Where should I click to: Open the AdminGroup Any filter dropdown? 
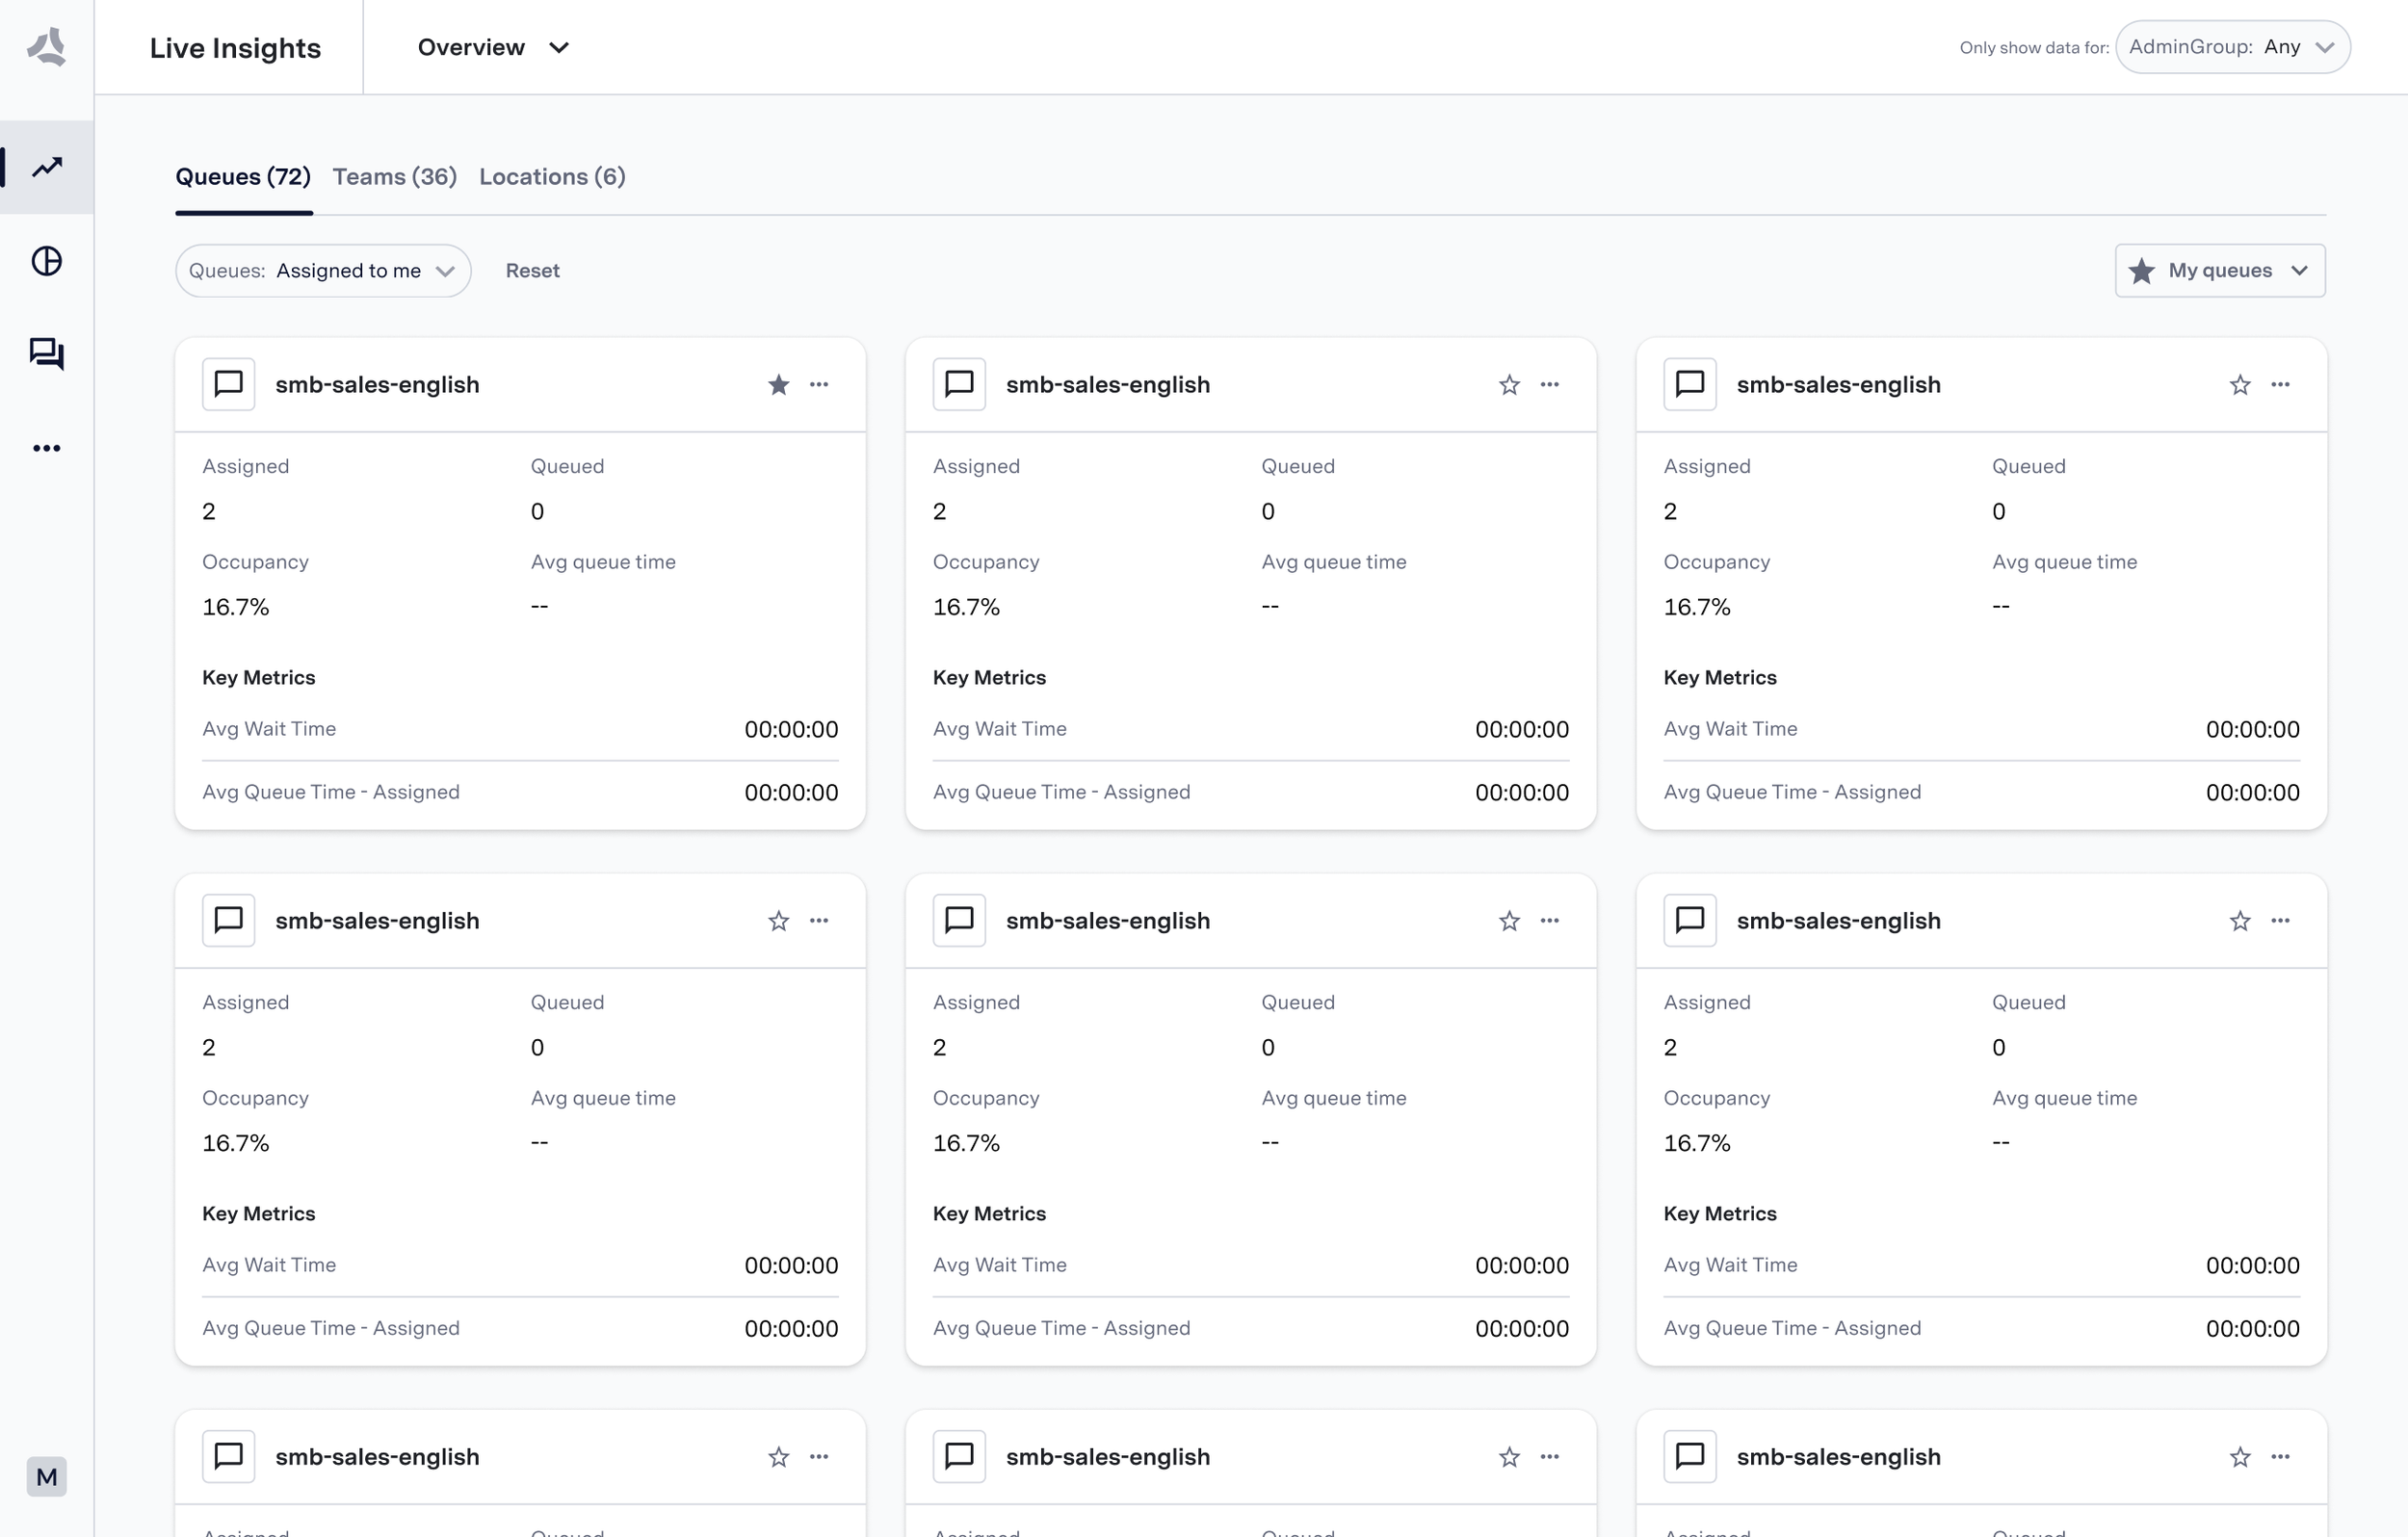2232,47
